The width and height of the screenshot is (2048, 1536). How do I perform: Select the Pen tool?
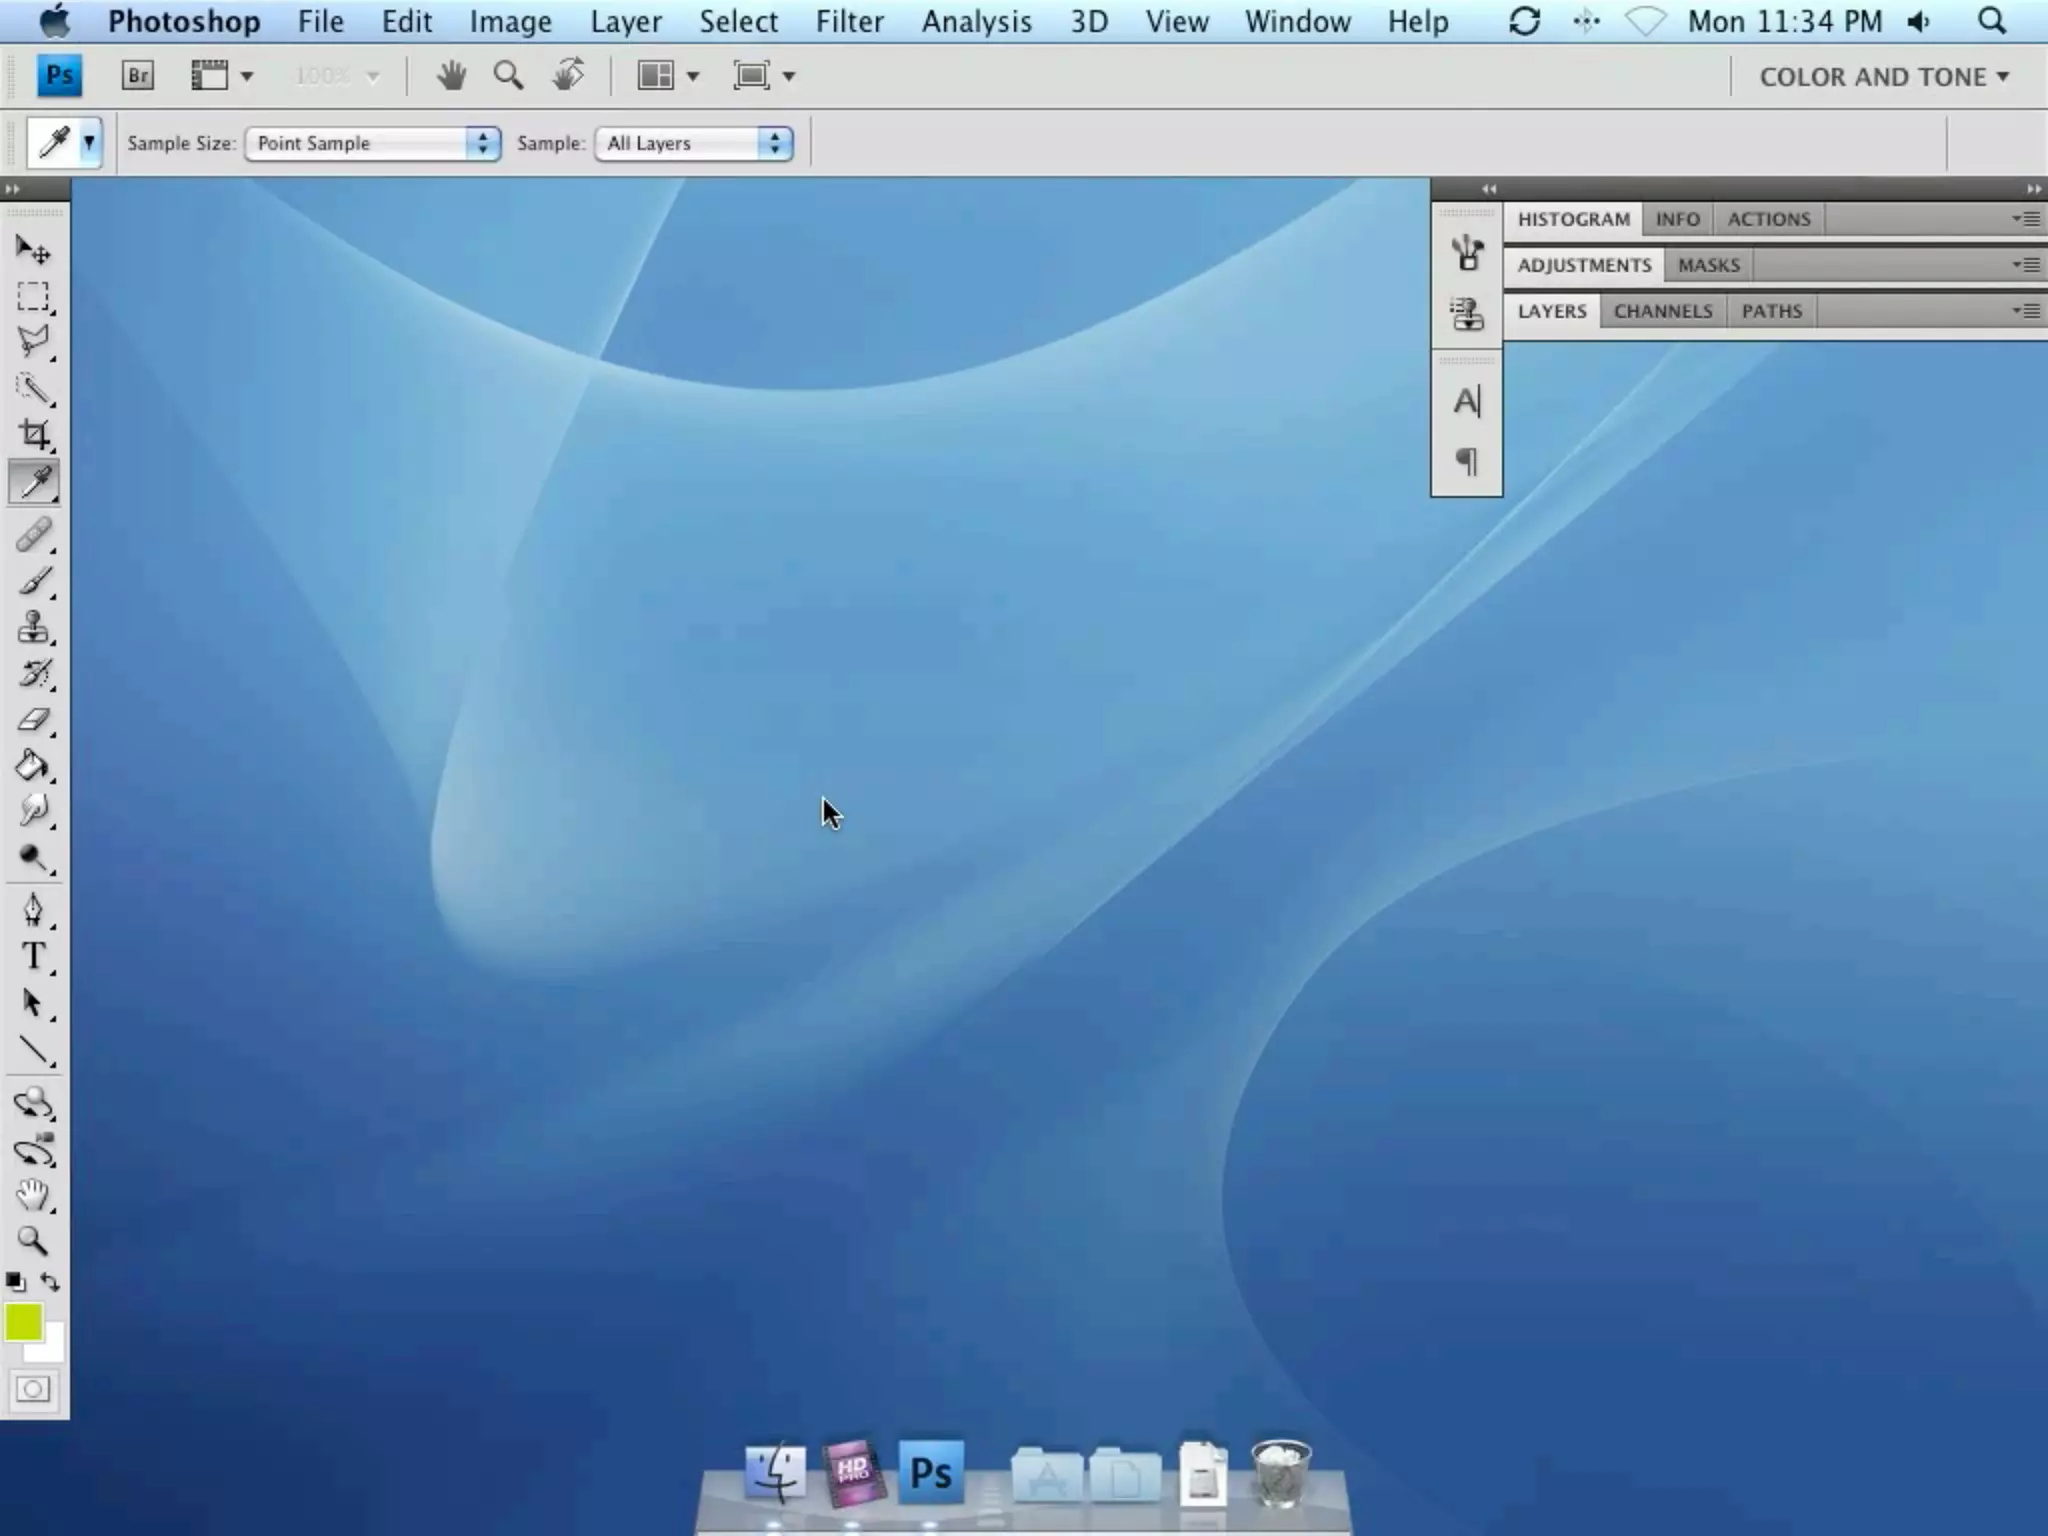(x=33, y=910)
